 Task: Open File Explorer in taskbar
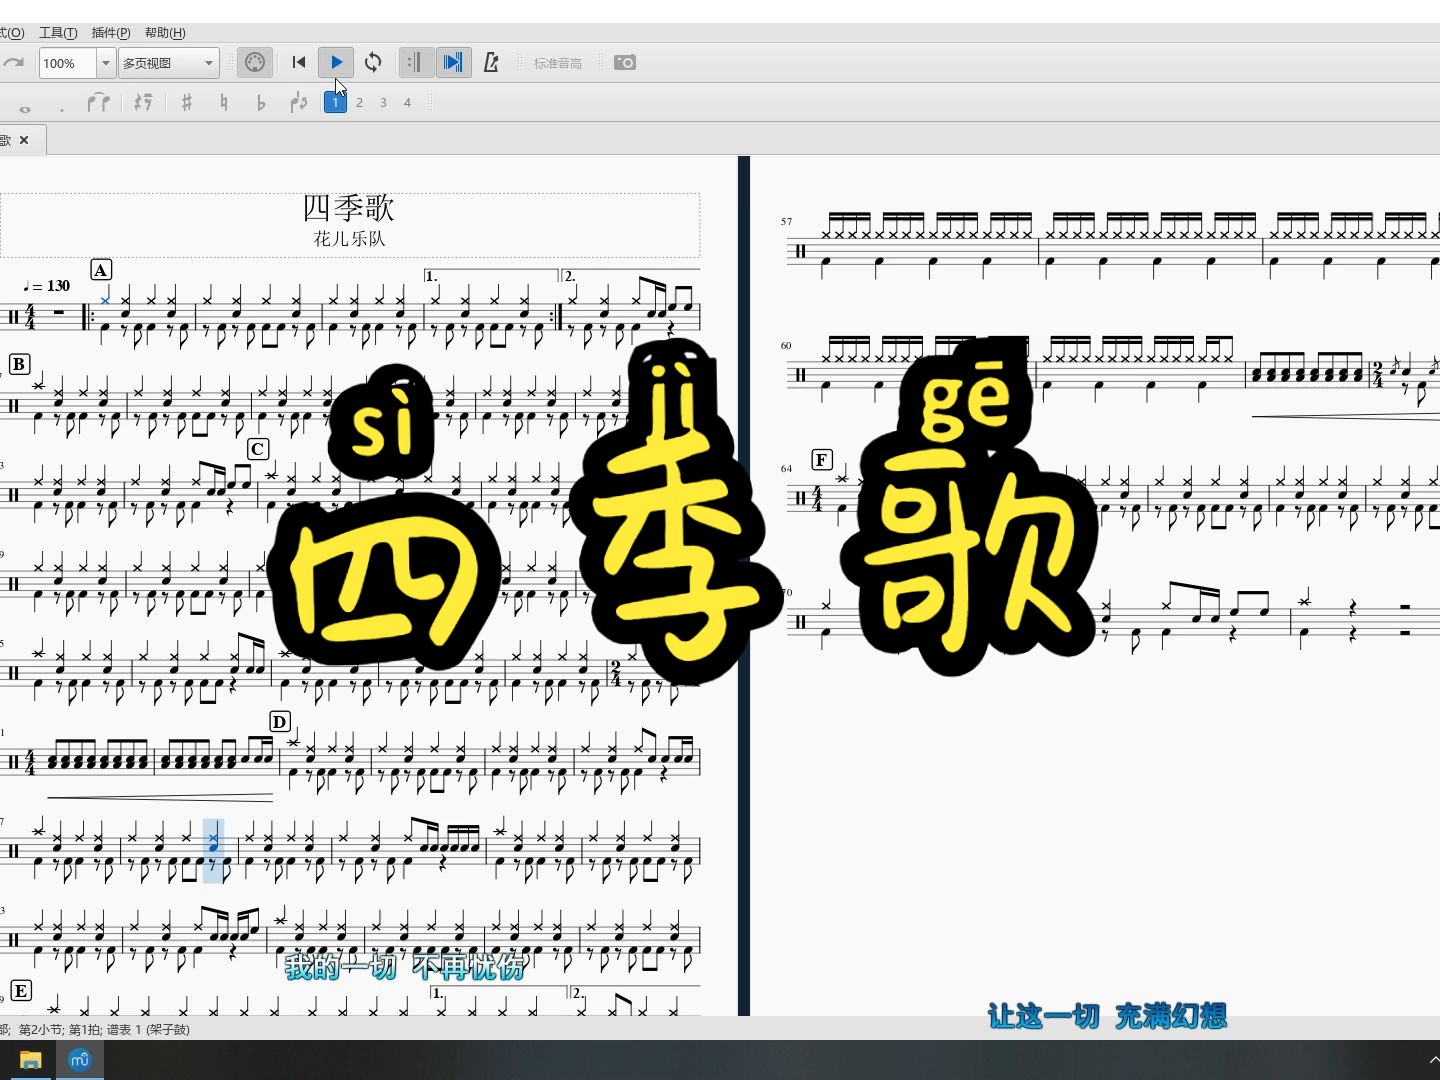click(30, 1060)
